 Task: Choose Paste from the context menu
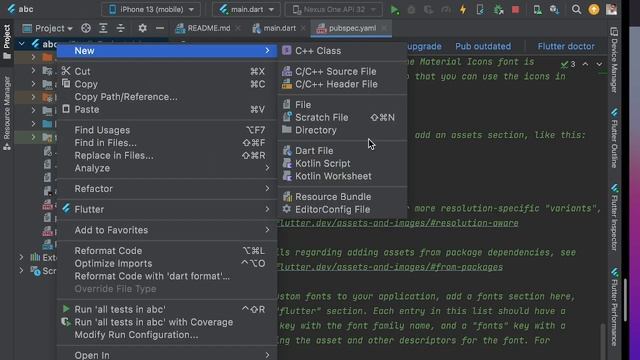pyautogui.click(x=167, y=109)
